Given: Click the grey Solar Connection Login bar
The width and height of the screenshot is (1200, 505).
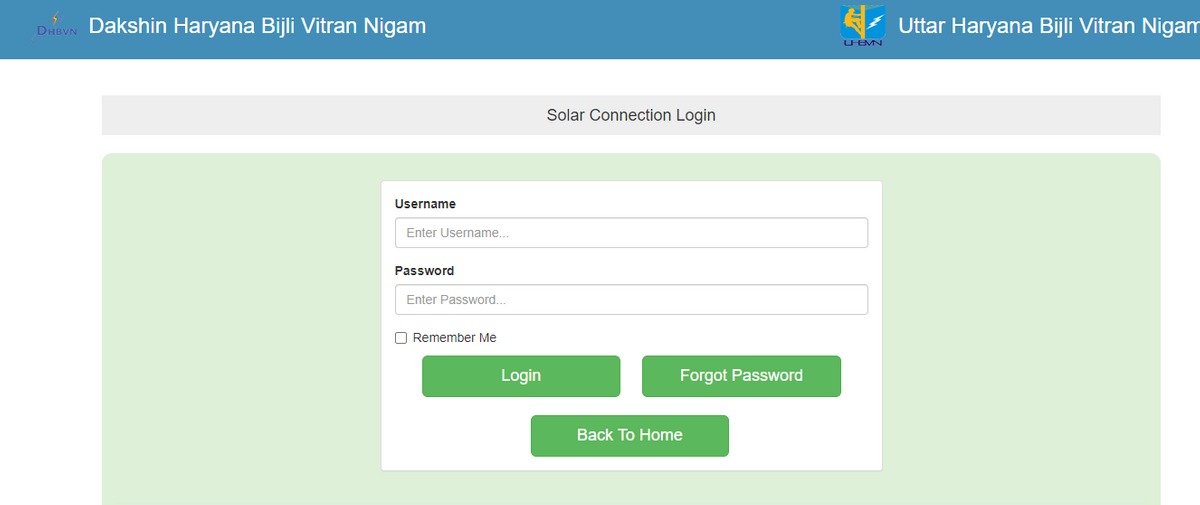Looking at the screenshot, I should pyautogui.click(x=300, y=115).
